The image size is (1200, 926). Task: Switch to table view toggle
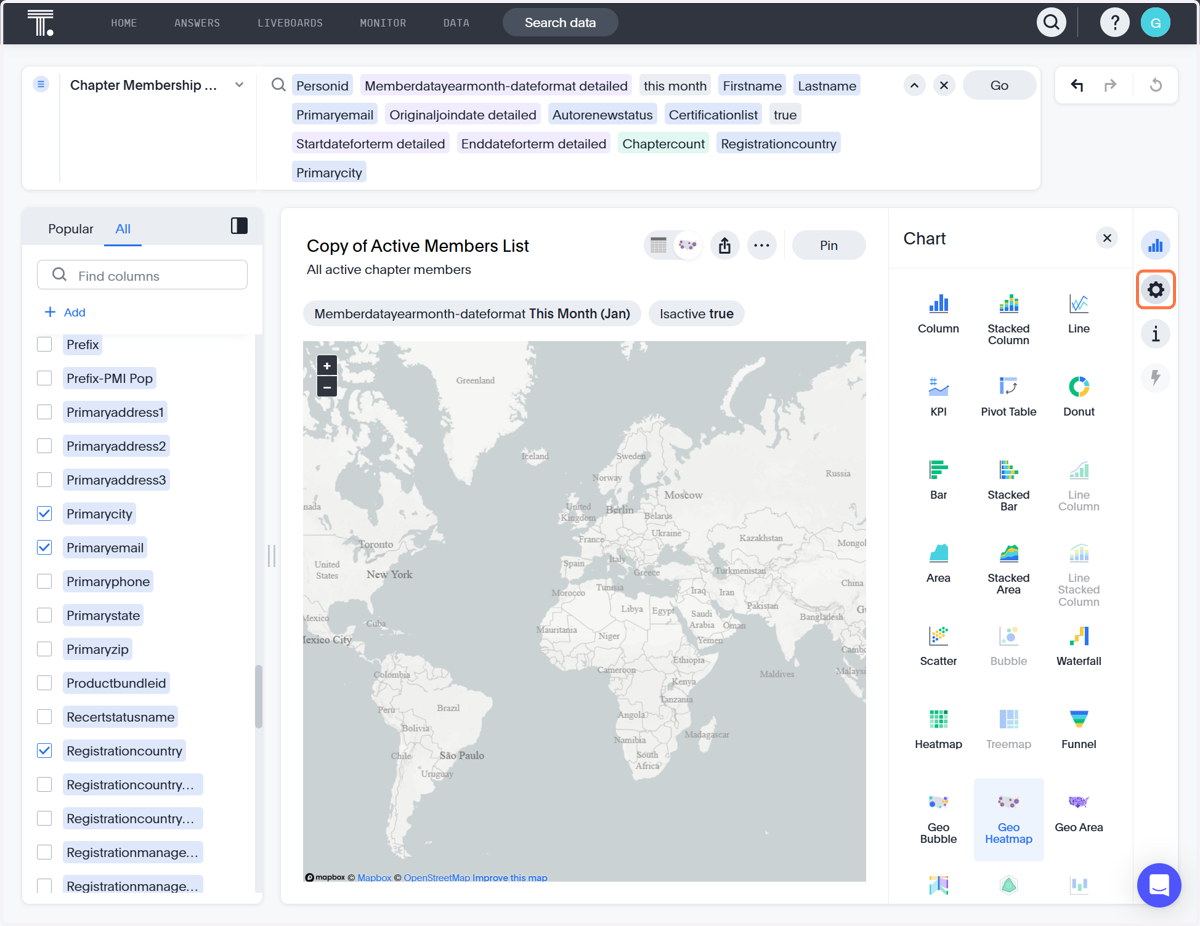(659, 245)
